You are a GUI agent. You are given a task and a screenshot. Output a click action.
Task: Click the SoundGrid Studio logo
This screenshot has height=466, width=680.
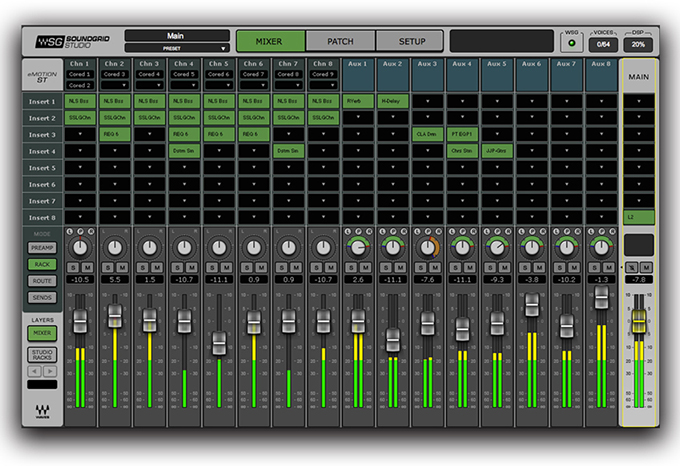(x=72, y=42)
